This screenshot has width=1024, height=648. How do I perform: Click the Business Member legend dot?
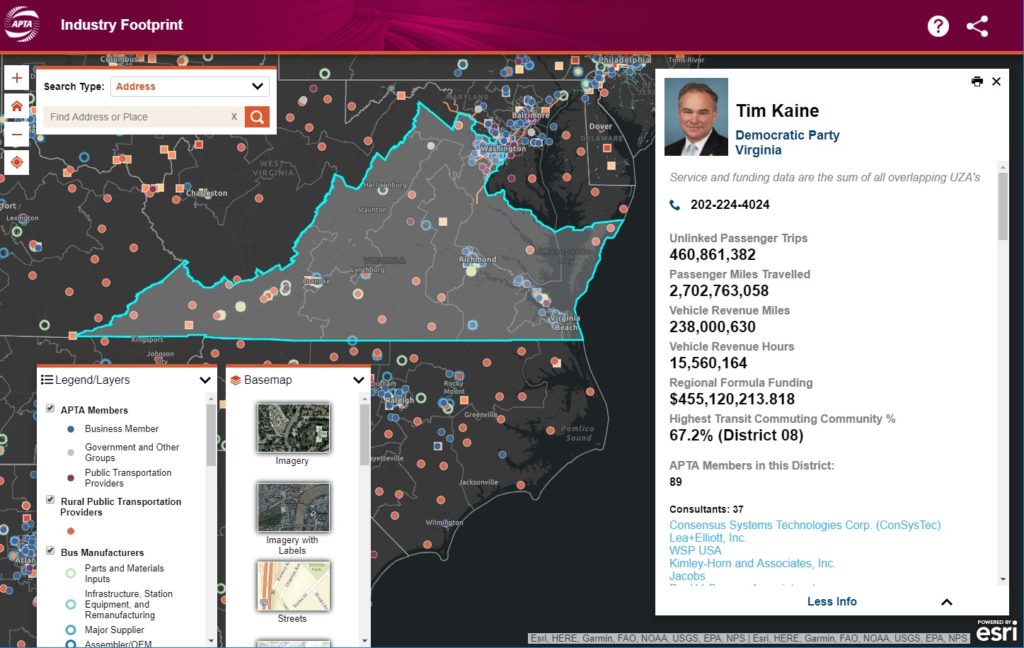coord(71,429)
